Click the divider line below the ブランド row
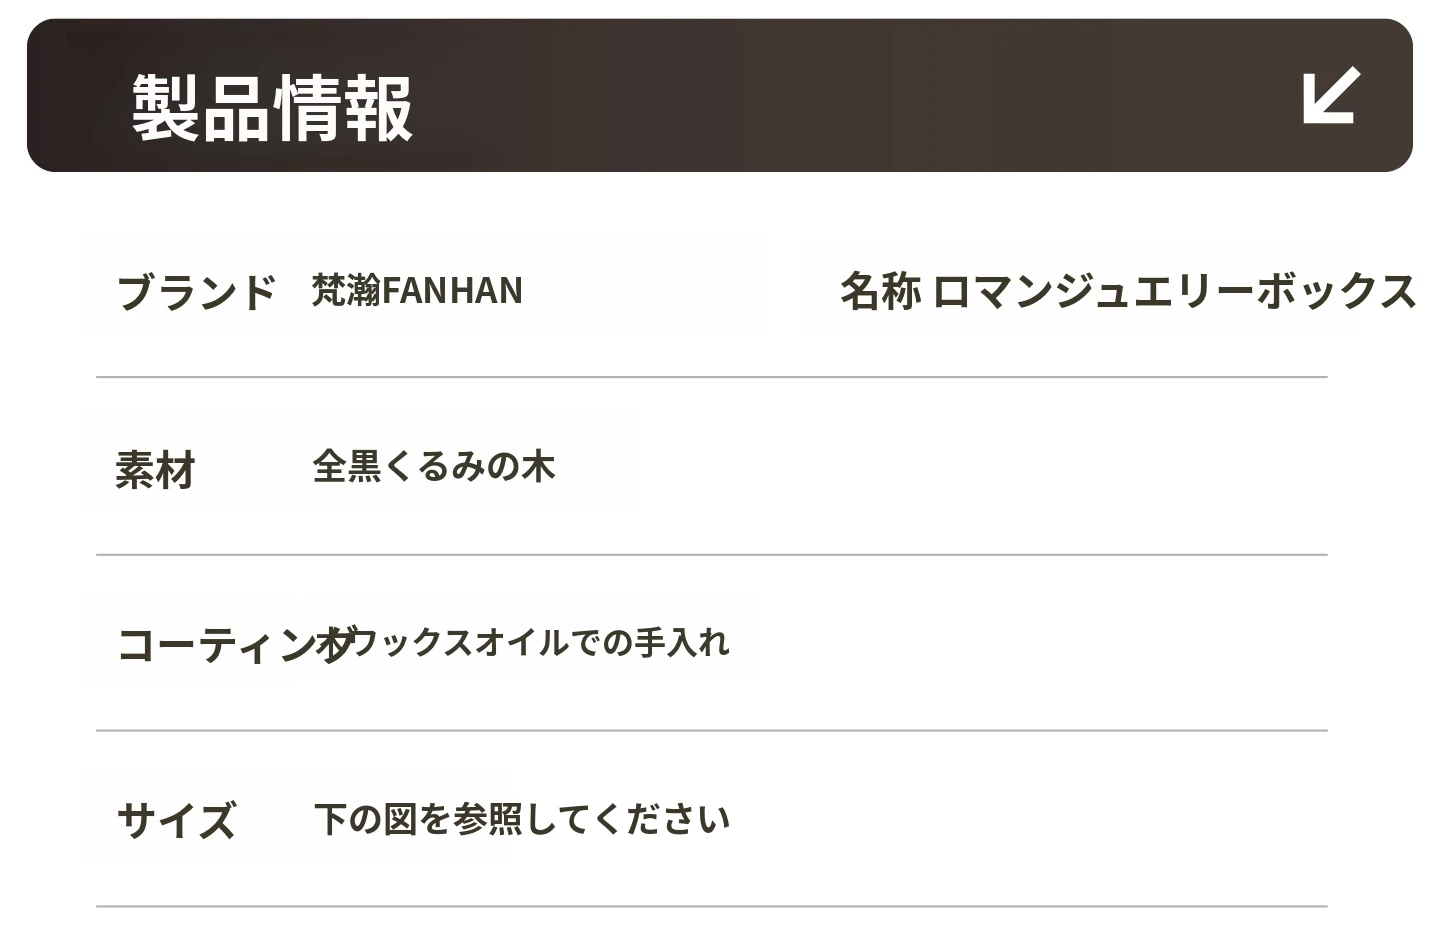Screen dimensions: 1440x948 click(711, 378)
